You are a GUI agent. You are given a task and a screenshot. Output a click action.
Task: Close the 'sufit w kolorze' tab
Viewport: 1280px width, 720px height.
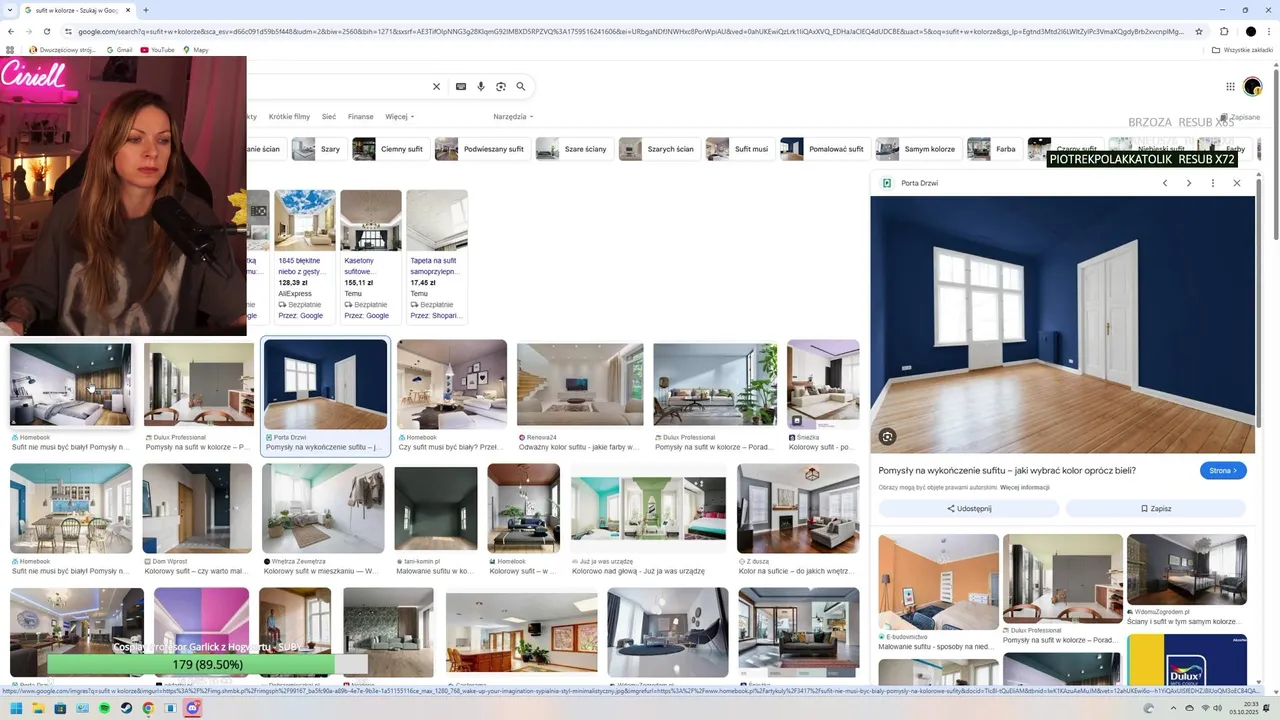pos(127,10)
